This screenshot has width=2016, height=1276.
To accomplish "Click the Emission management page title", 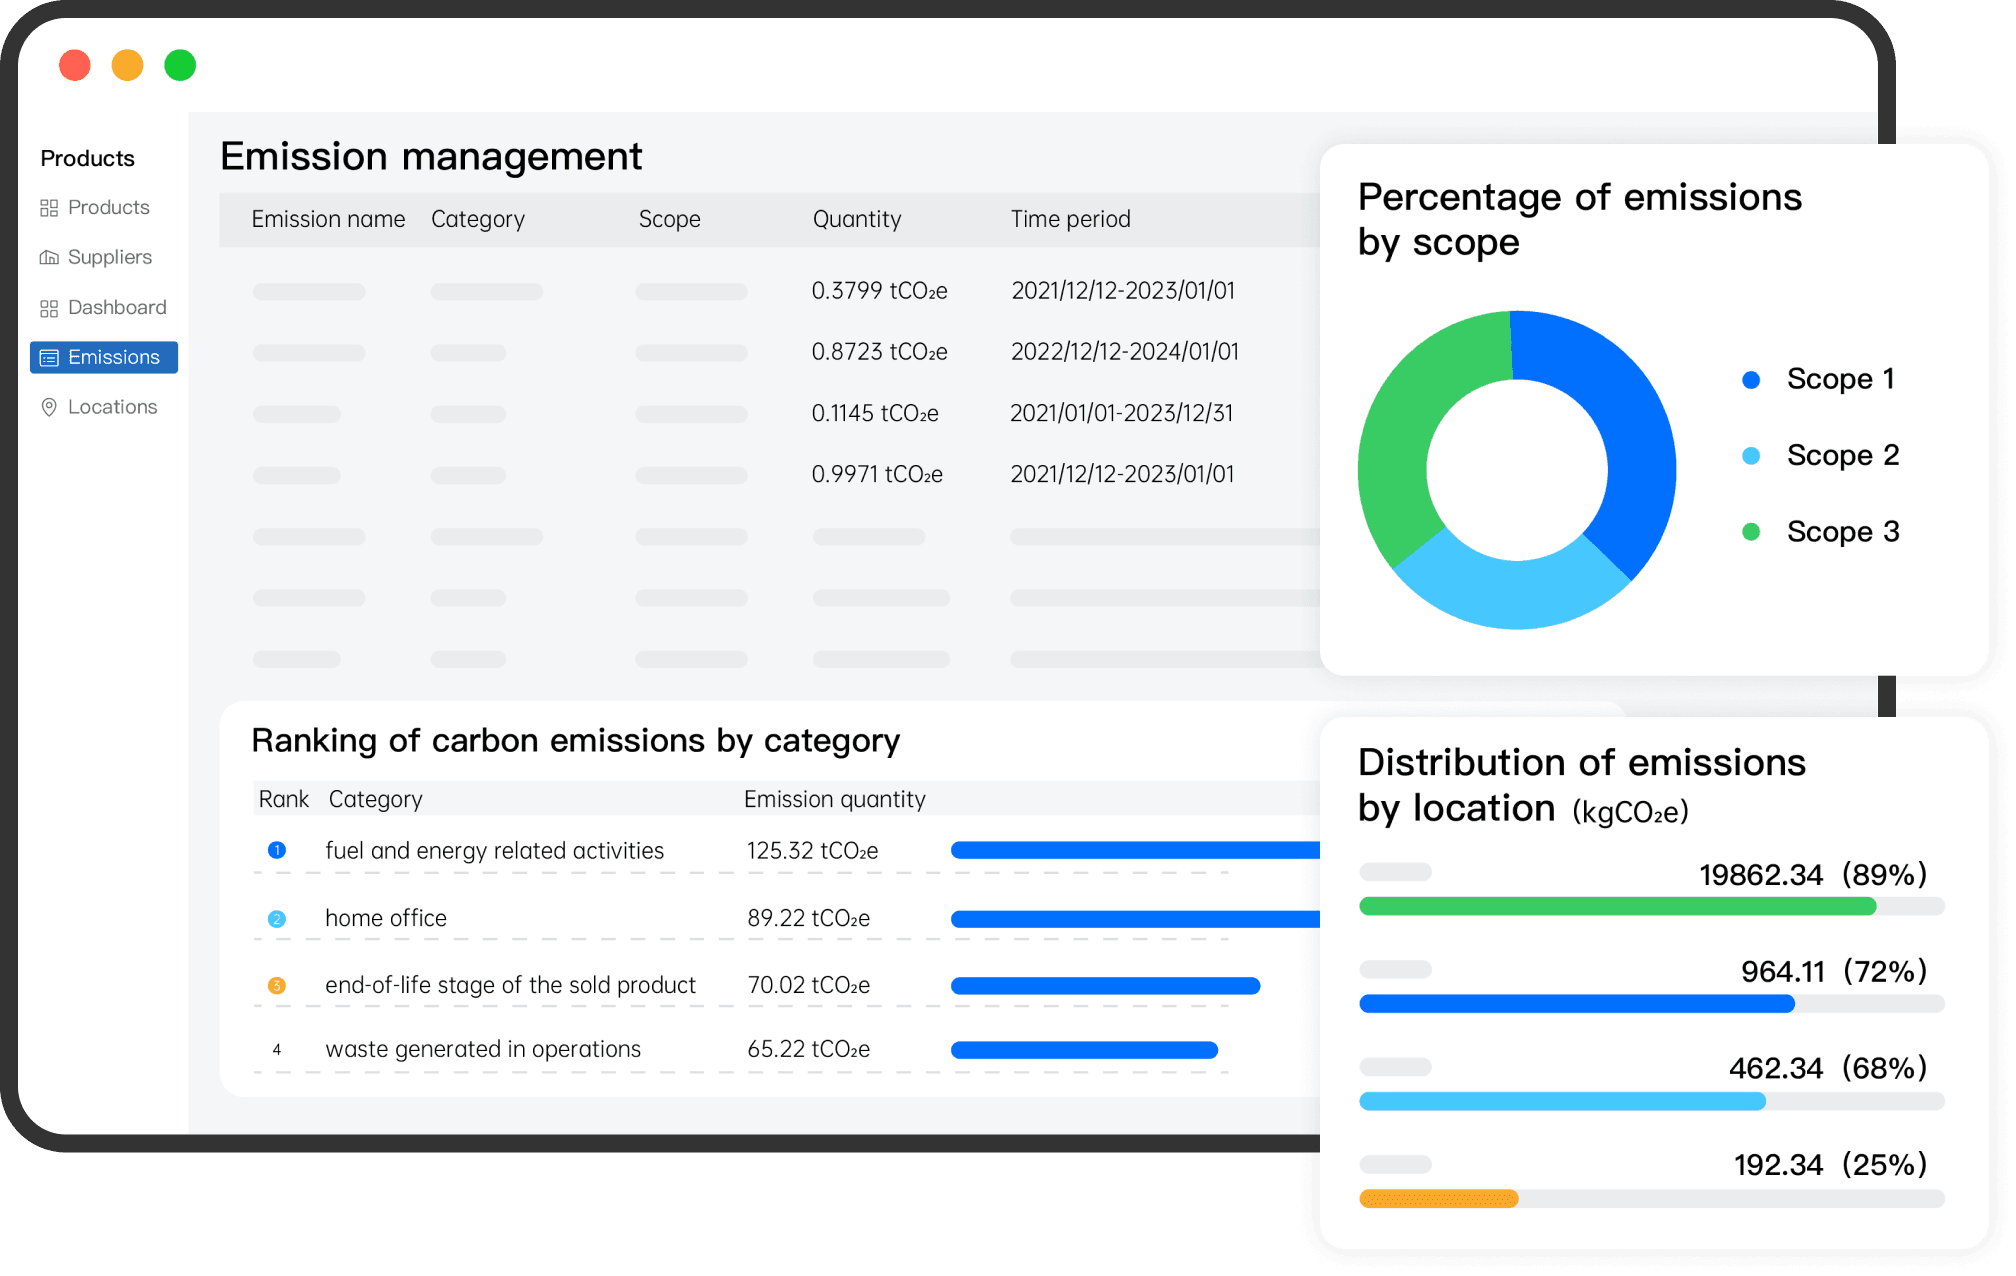I will 431,157.
